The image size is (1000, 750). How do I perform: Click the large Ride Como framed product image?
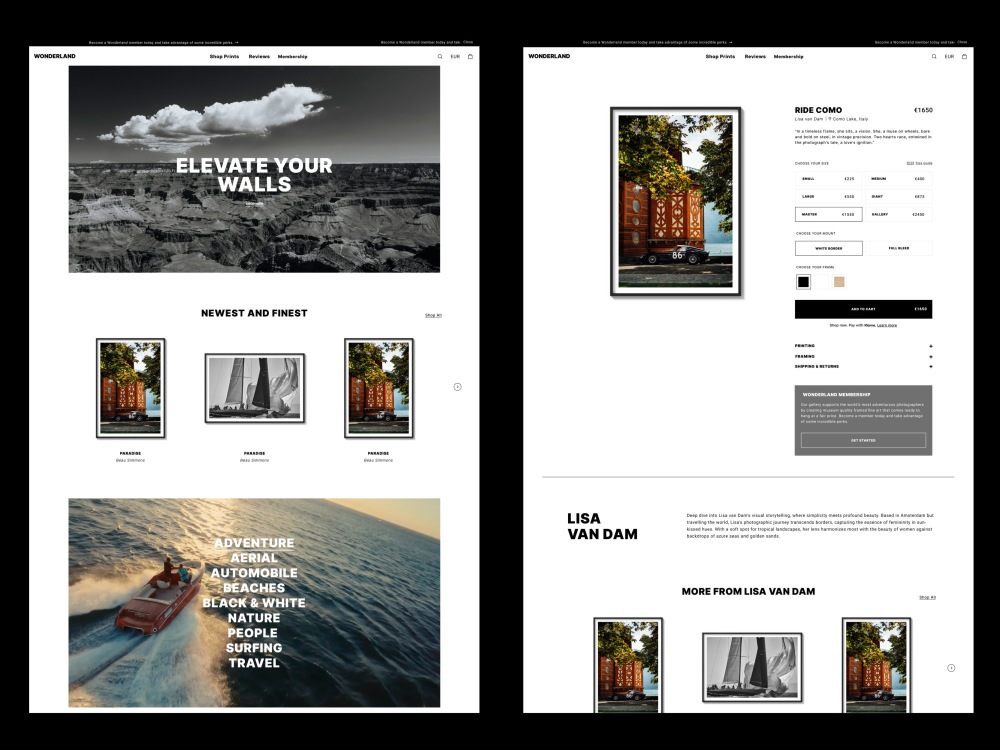(x=676, y=202)
